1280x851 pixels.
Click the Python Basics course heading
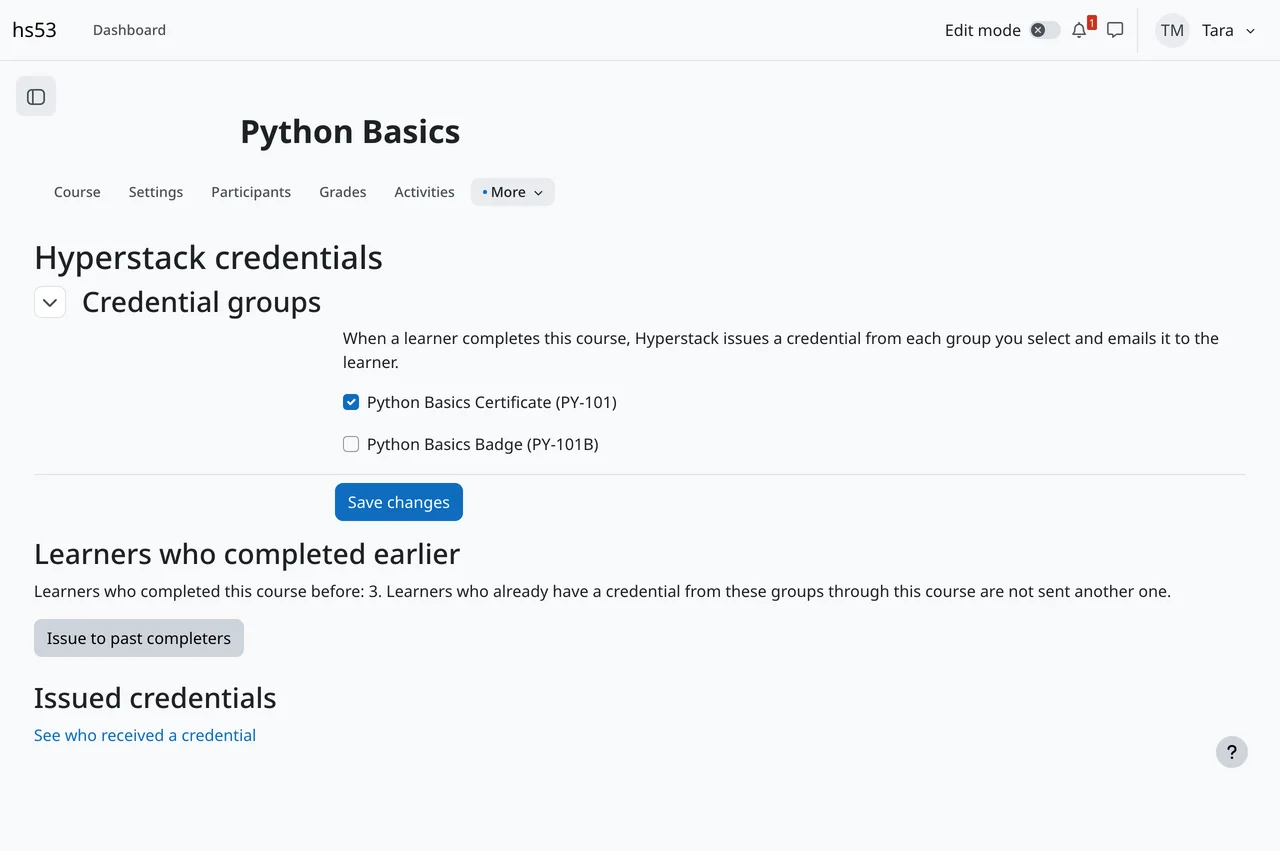[350, 132]
